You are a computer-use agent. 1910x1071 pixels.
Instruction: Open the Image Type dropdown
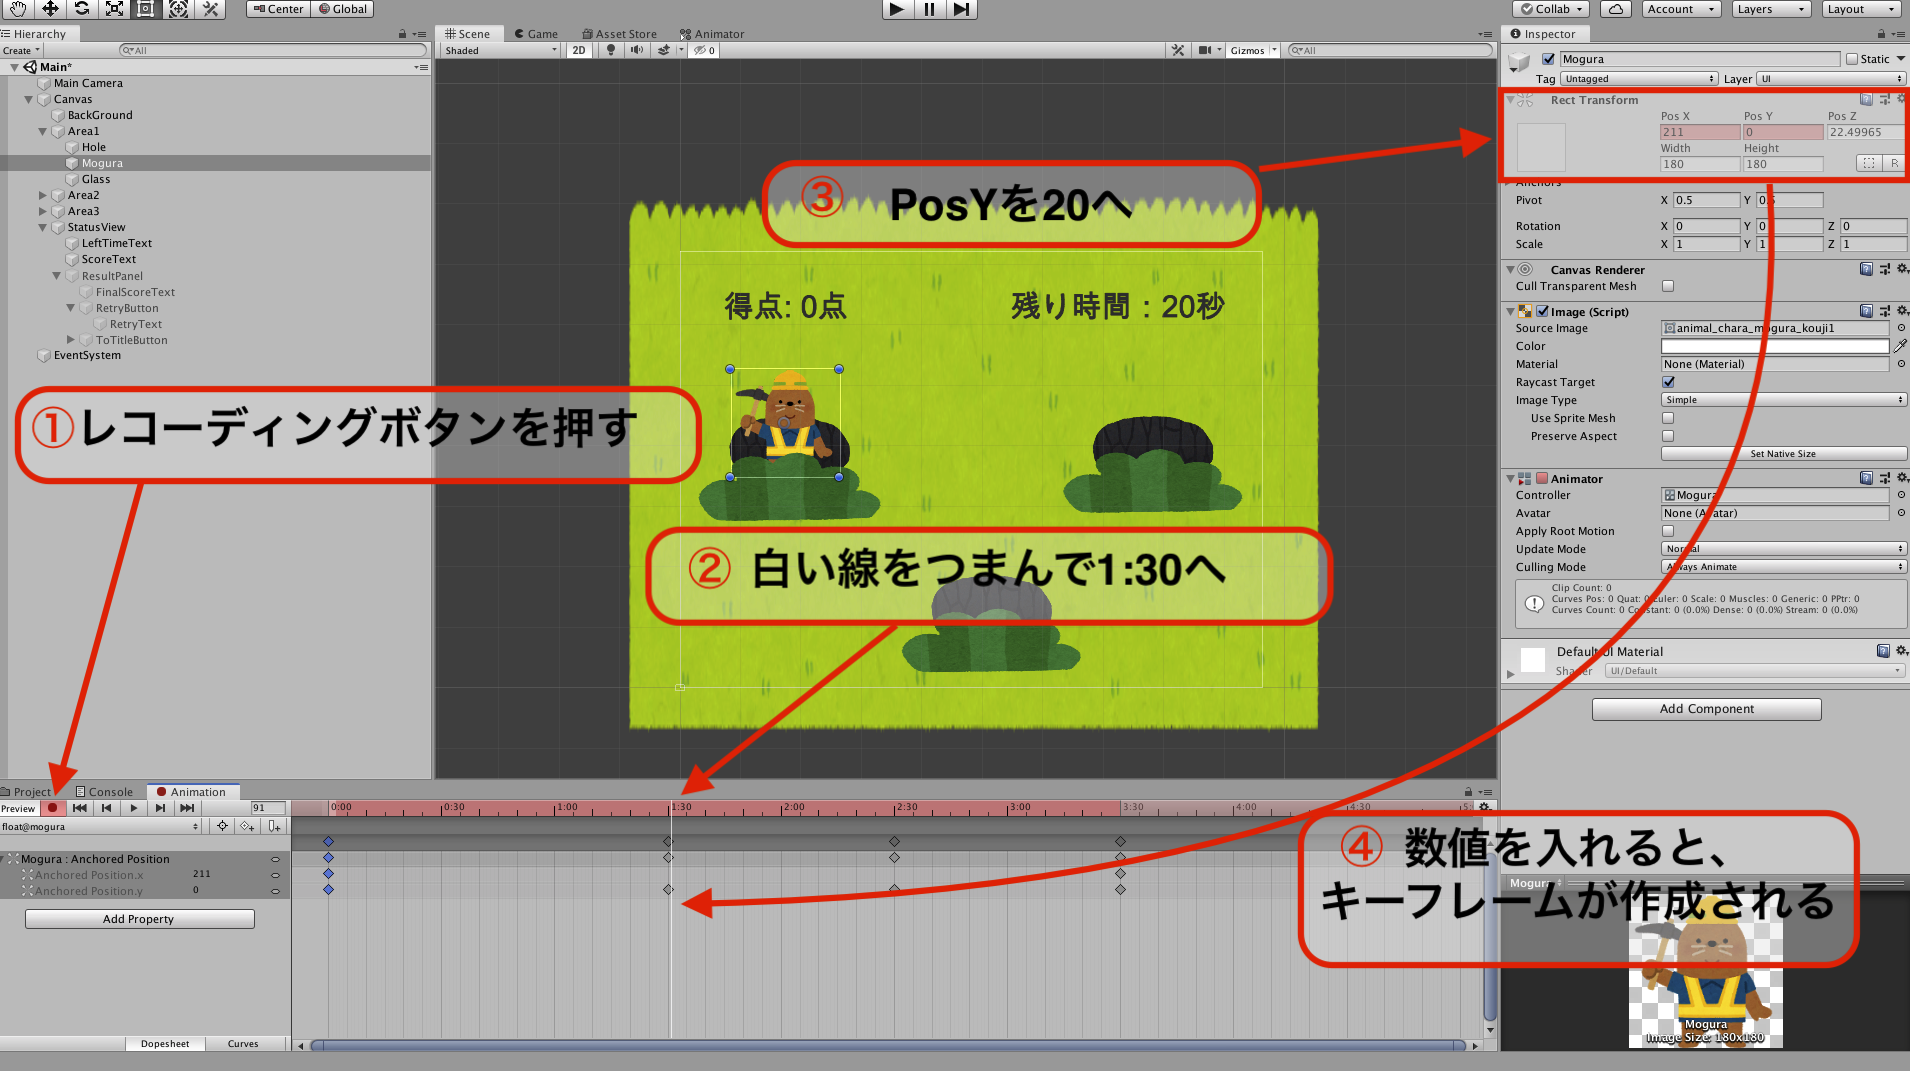1784,400
